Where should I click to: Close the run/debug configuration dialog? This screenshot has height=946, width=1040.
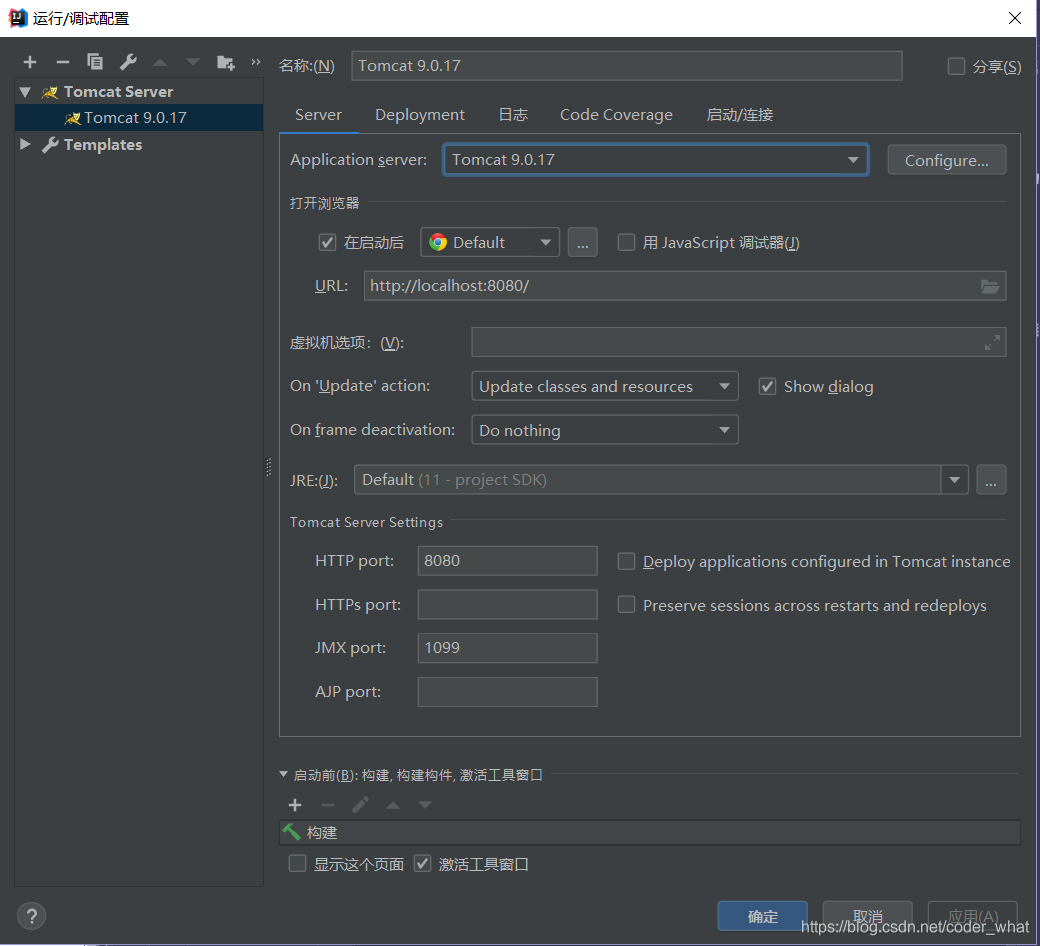pos(1015,18)
